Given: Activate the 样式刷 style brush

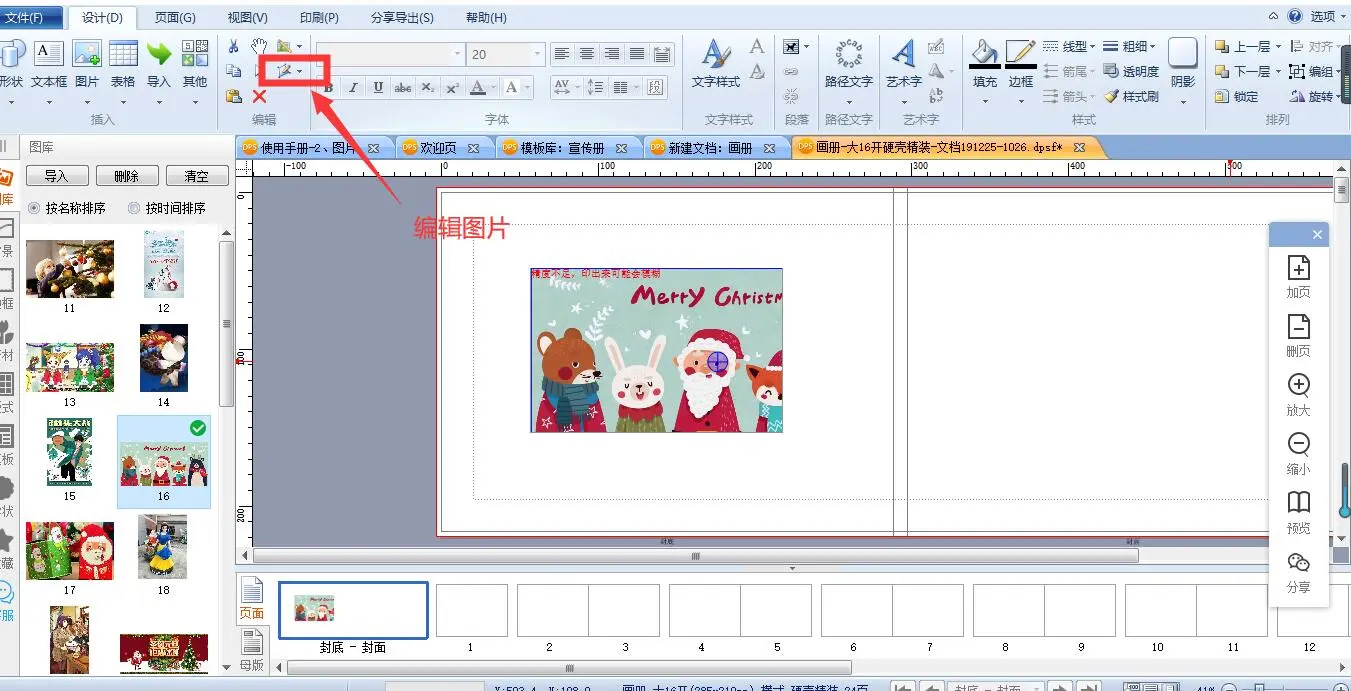Looking at the screenshot, I should (1131, 96).
